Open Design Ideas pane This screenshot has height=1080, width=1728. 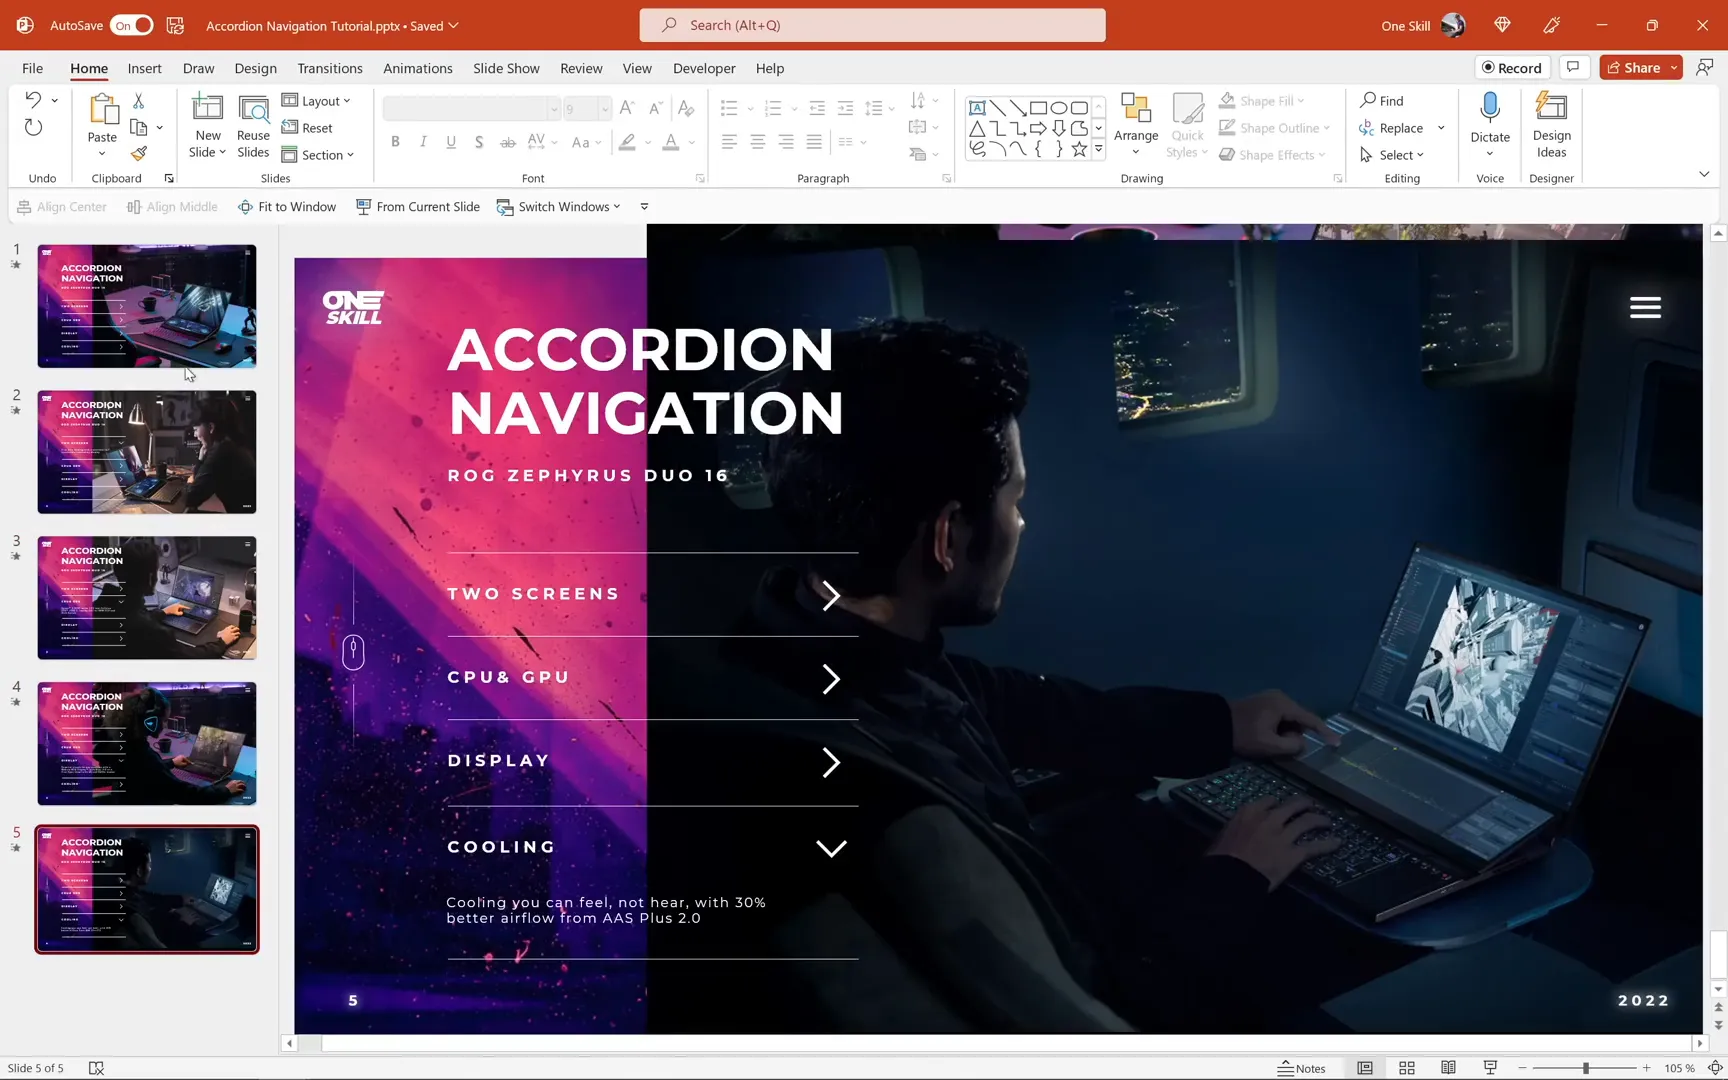[1551, 125]
